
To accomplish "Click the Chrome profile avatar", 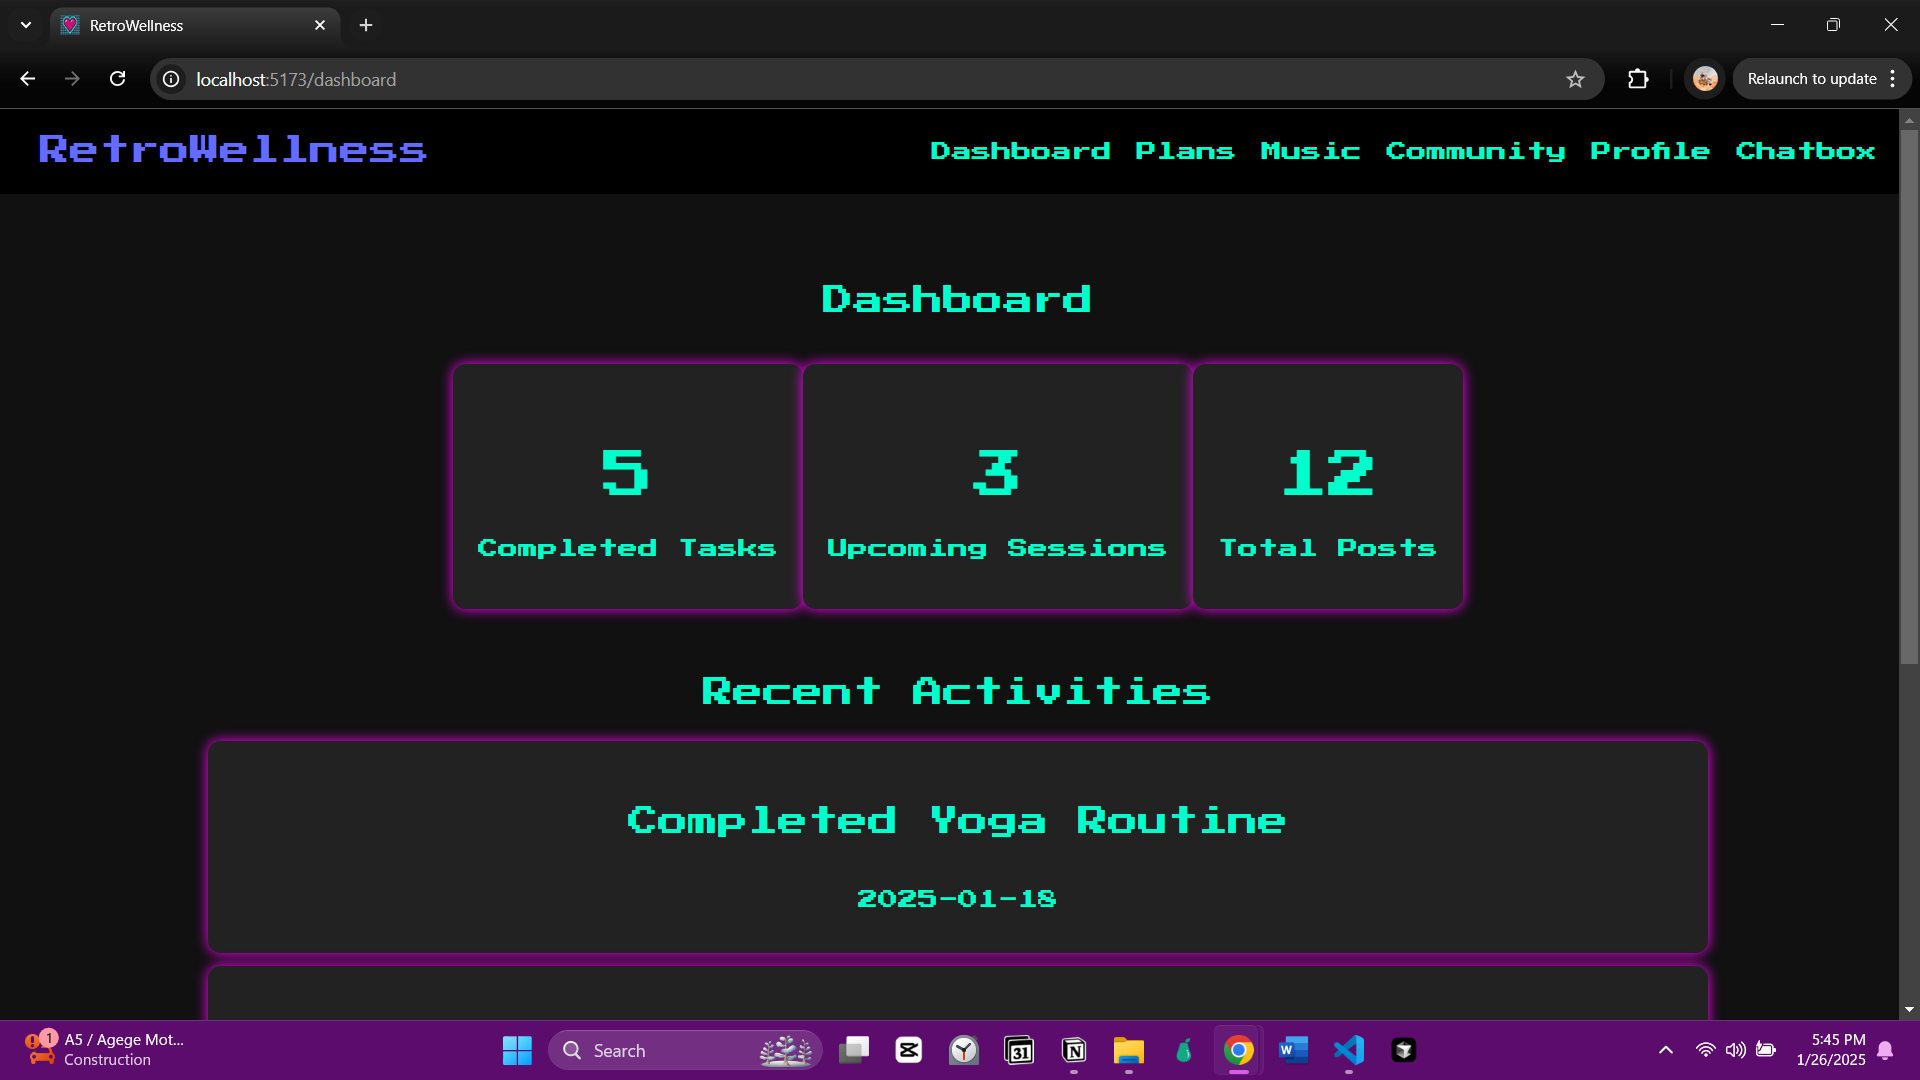I will [x=1705, y=79].
